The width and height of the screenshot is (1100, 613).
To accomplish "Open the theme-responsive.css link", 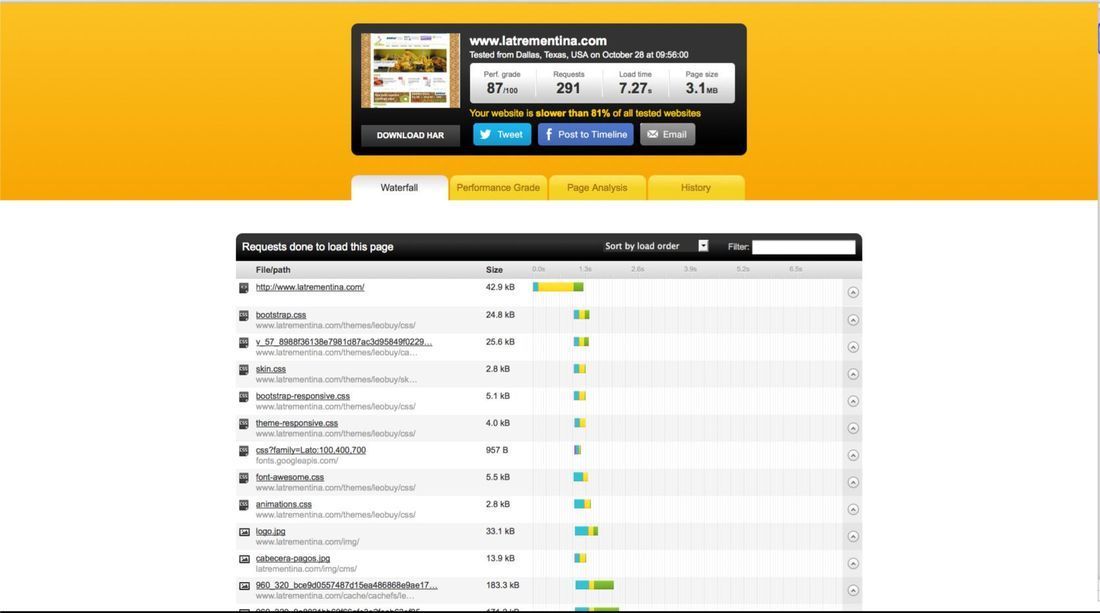I will (297, 423).
